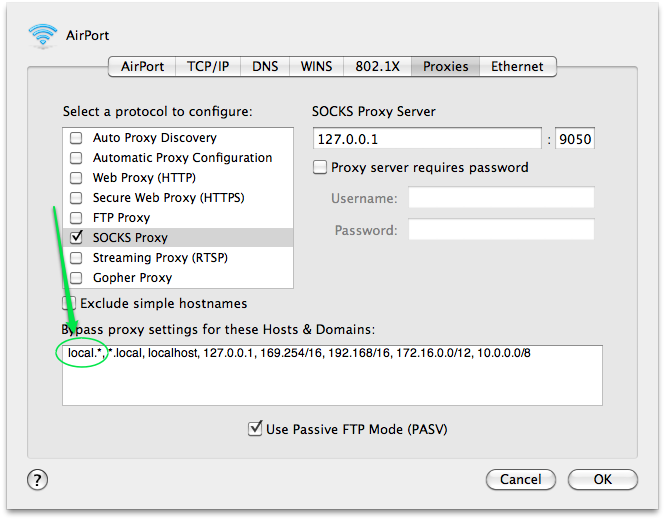The image size is (665, 520).
Task: Switch to the AirPort tab
Action: click(x=142, y=67)
